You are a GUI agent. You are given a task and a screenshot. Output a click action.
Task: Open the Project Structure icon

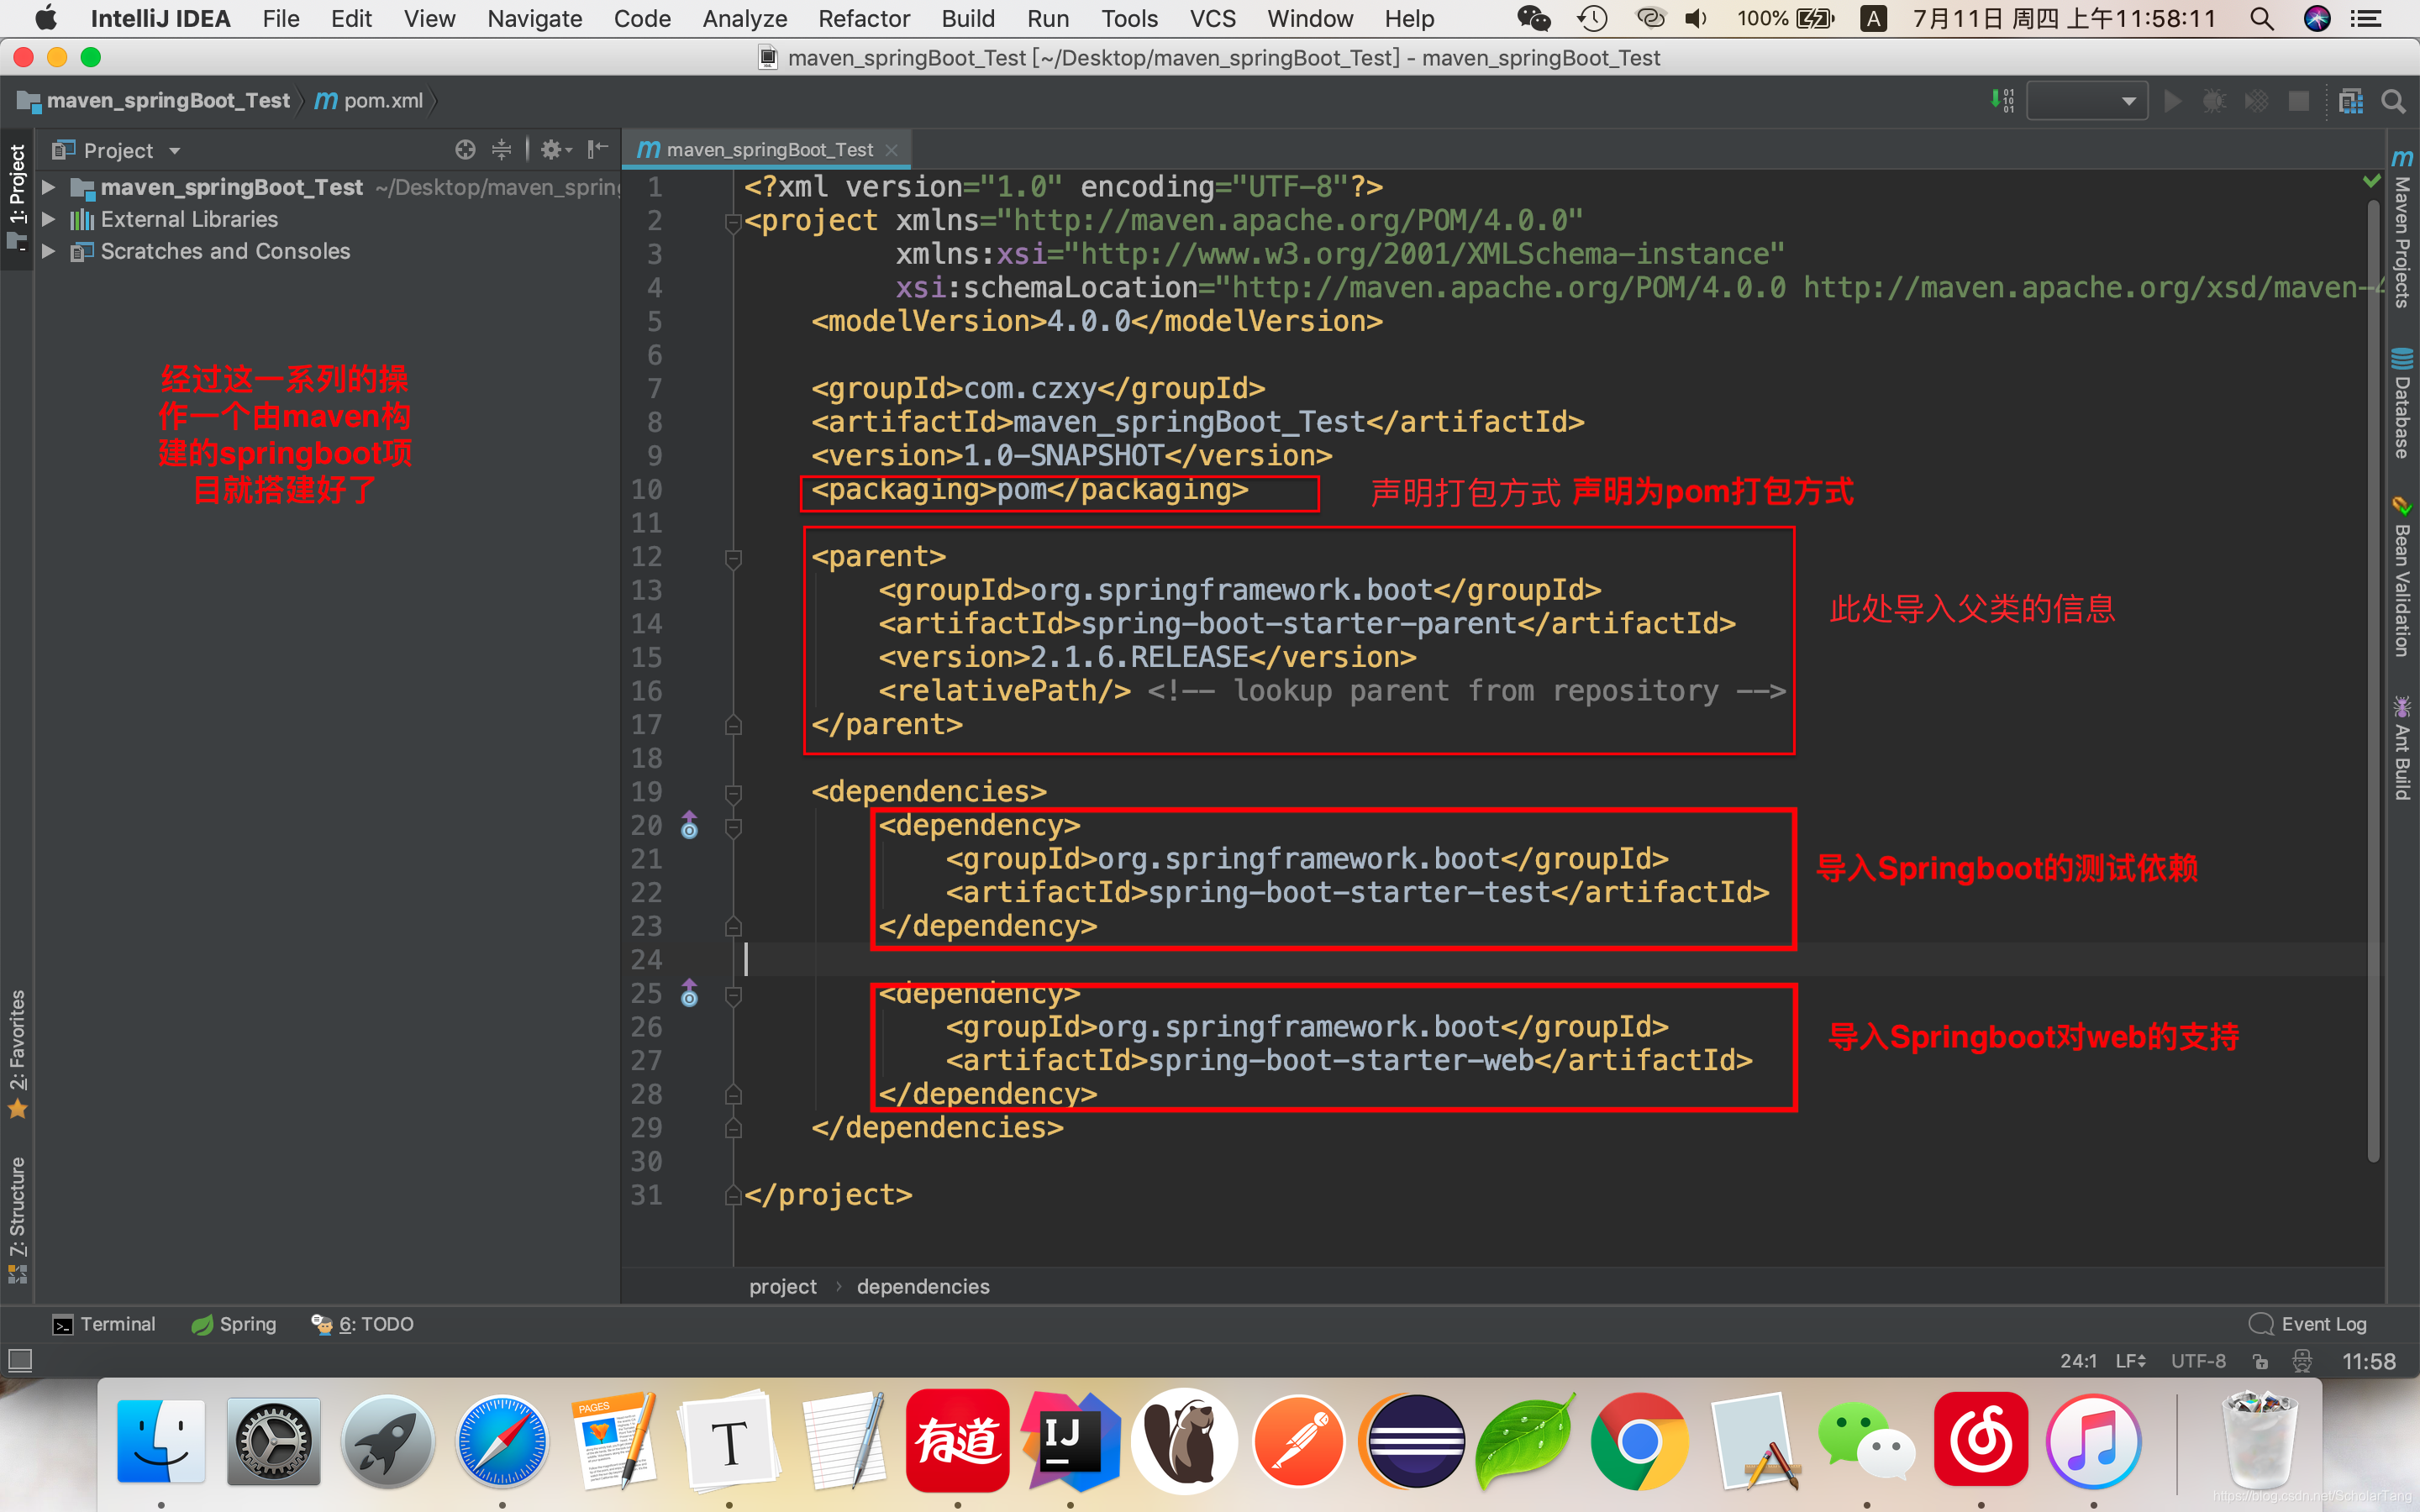click(x=2351, y=101)
